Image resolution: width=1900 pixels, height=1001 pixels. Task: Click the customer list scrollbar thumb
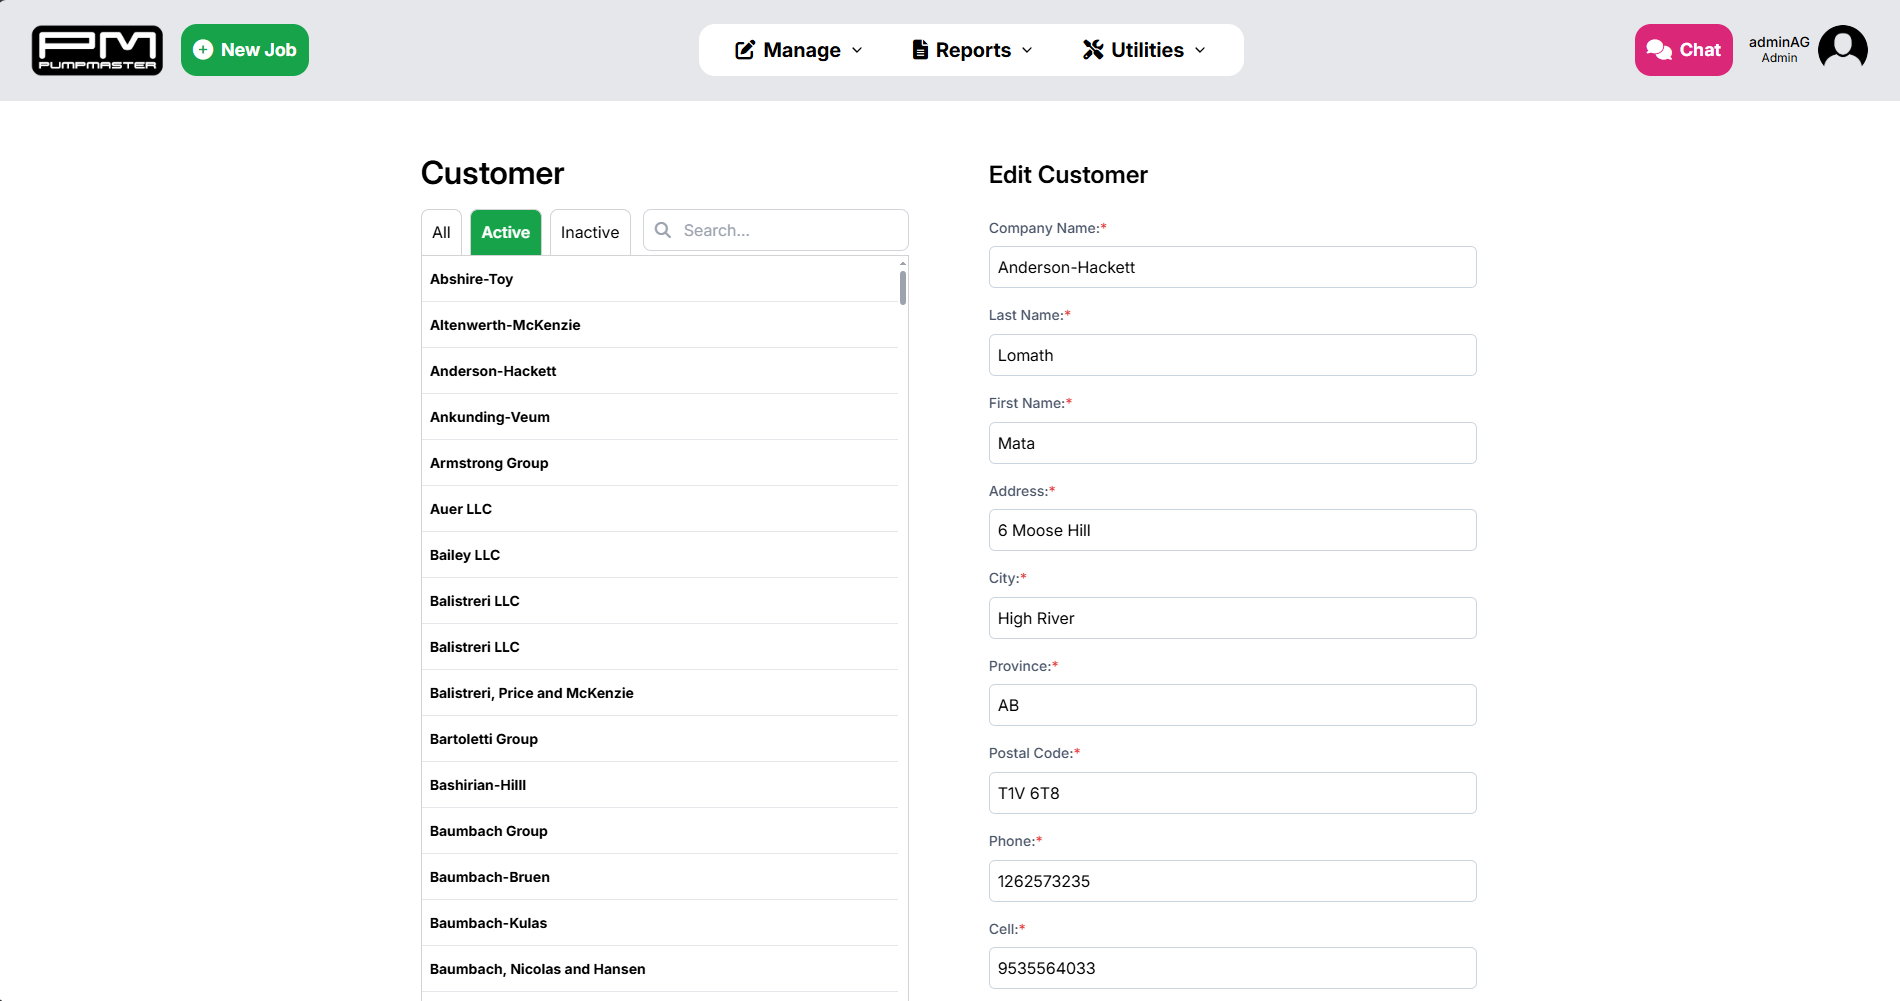tap(903, 287)
